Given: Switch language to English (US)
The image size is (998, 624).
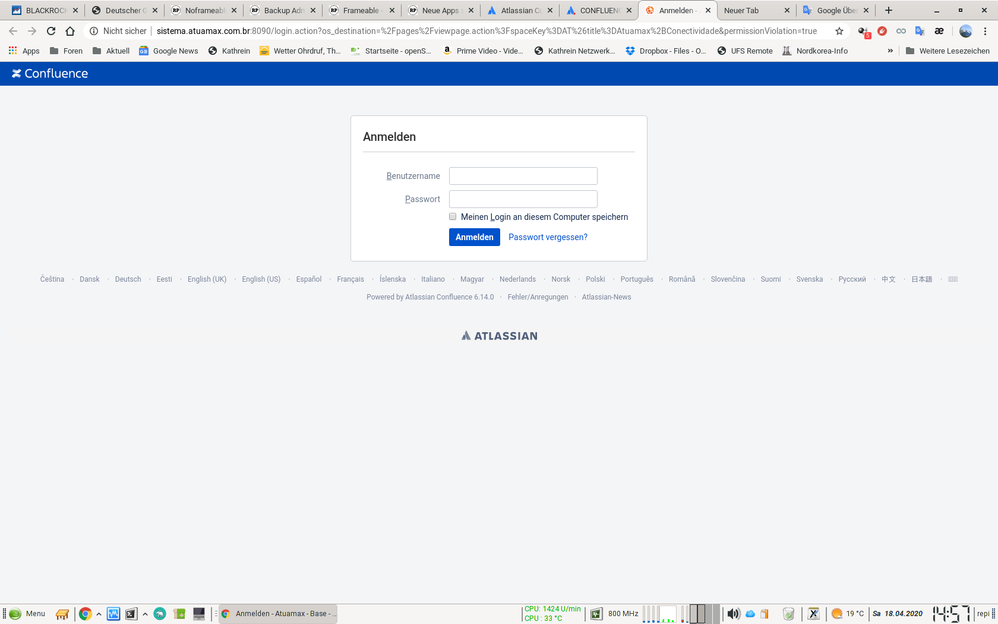Looking at the screenshot, I should pyautogui.click(x=261, y=279).
